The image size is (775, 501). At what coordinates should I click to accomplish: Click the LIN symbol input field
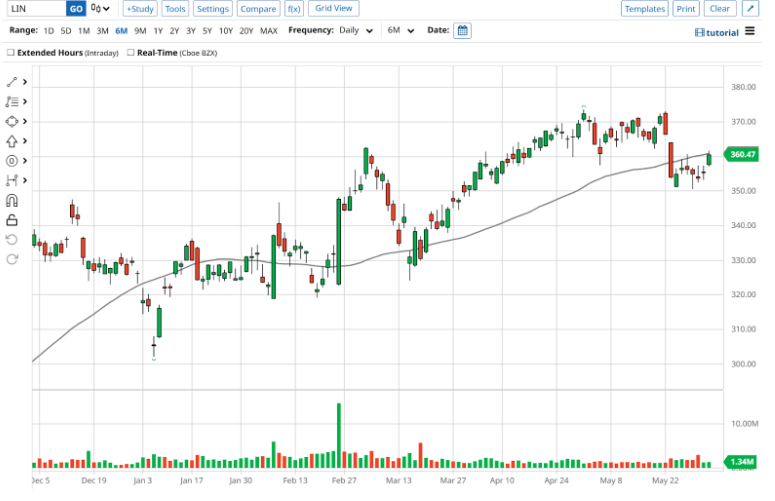(34, 9)
